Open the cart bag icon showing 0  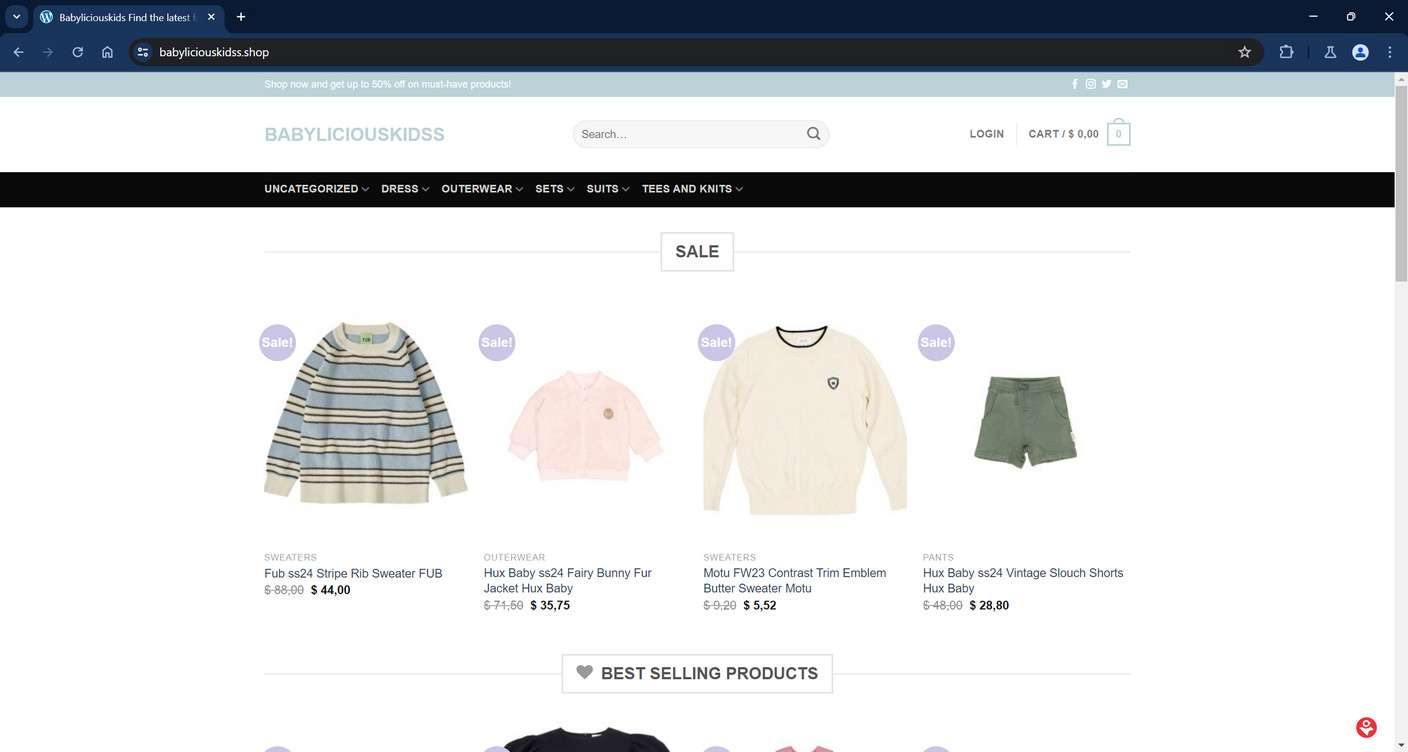point(1119,133)
